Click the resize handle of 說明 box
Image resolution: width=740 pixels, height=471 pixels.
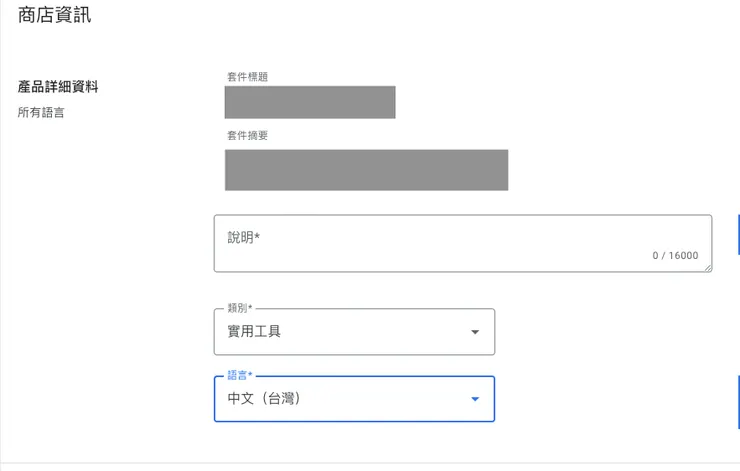(x=708, y=267)
